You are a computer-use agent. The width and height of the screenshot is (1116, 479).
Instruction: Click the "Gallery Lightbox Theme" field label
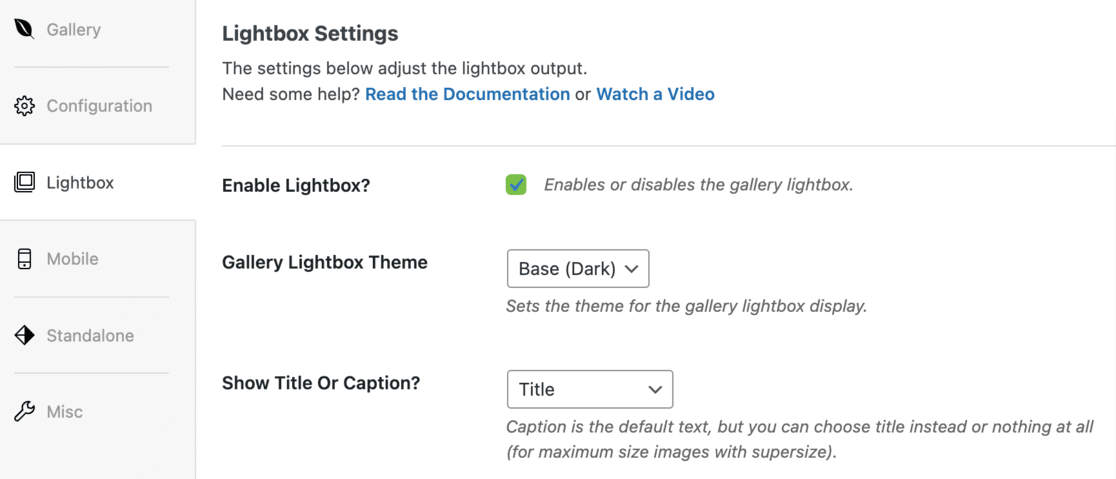pyautogui.click(x=325, y=262)
